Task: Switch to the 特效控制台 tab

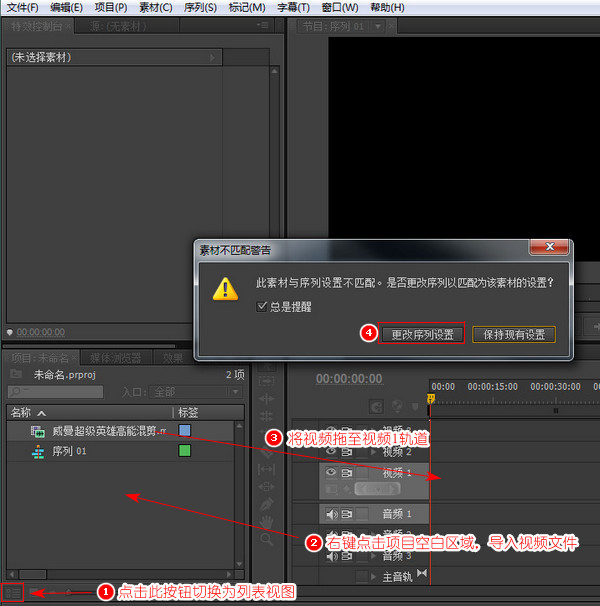Action: coord(37,26)
